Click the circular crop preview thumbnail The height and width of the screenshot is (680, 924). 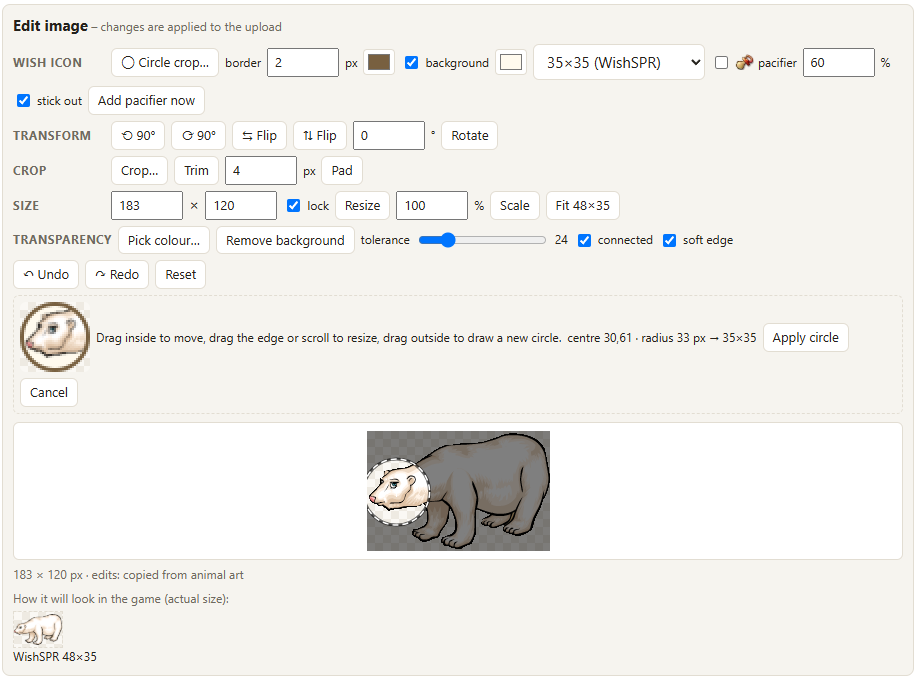[x=55, y=337]
